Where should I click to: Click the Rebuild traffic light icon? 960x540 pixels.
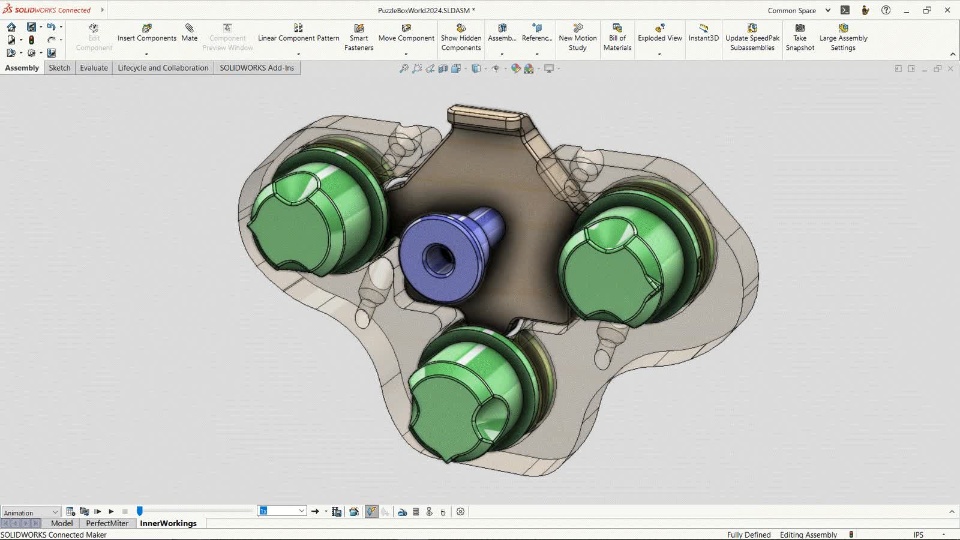click(31, 40)
